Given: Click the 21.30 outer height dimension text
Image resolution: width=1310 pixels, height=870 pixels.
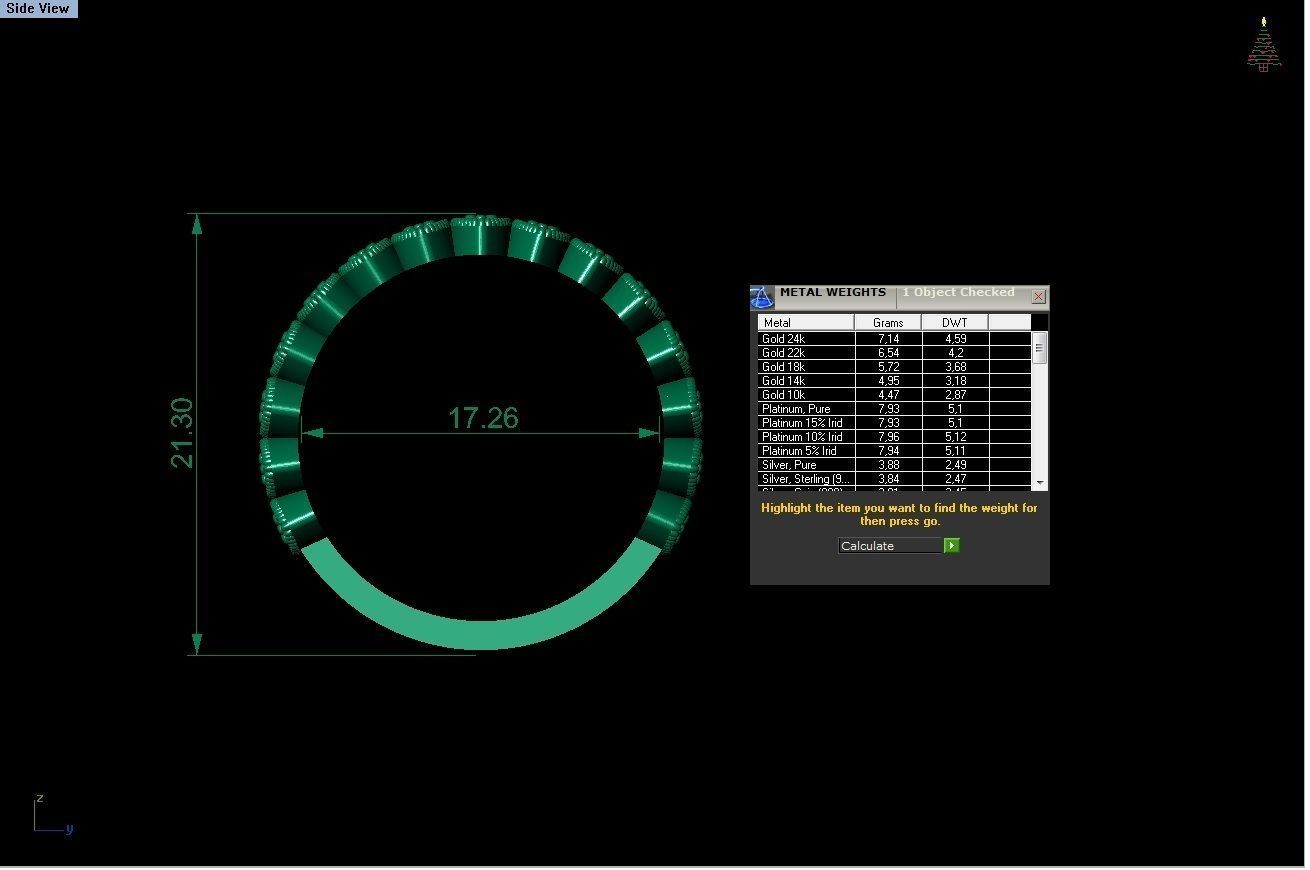Looking at the screenshot, I should tap(182, 433).
